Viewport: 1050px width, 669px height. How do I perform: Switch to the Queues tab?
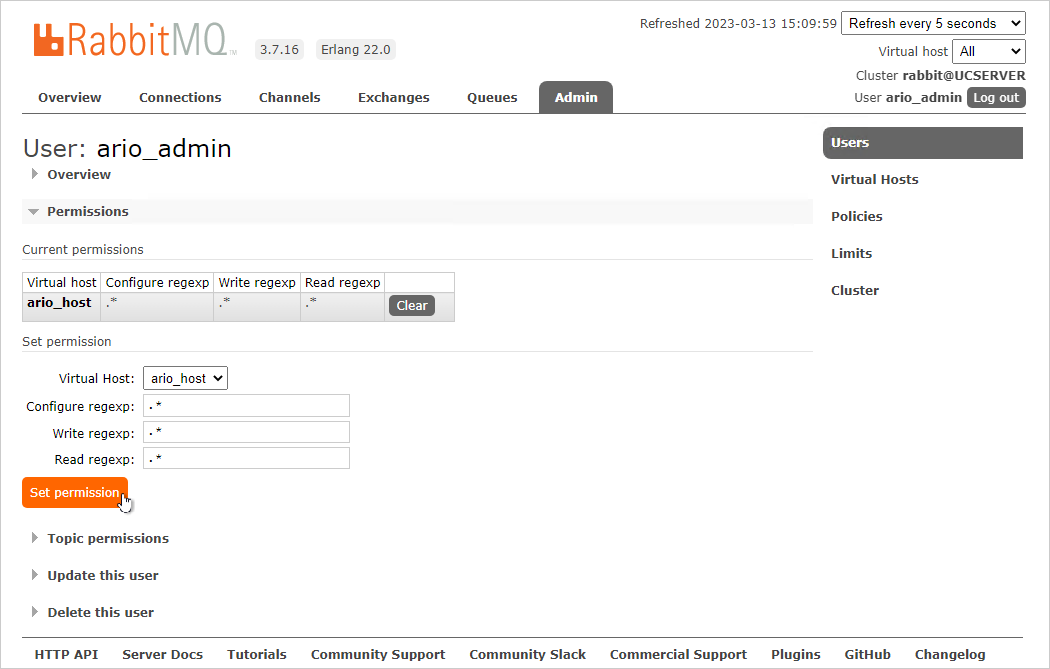[x=492, y=97]
